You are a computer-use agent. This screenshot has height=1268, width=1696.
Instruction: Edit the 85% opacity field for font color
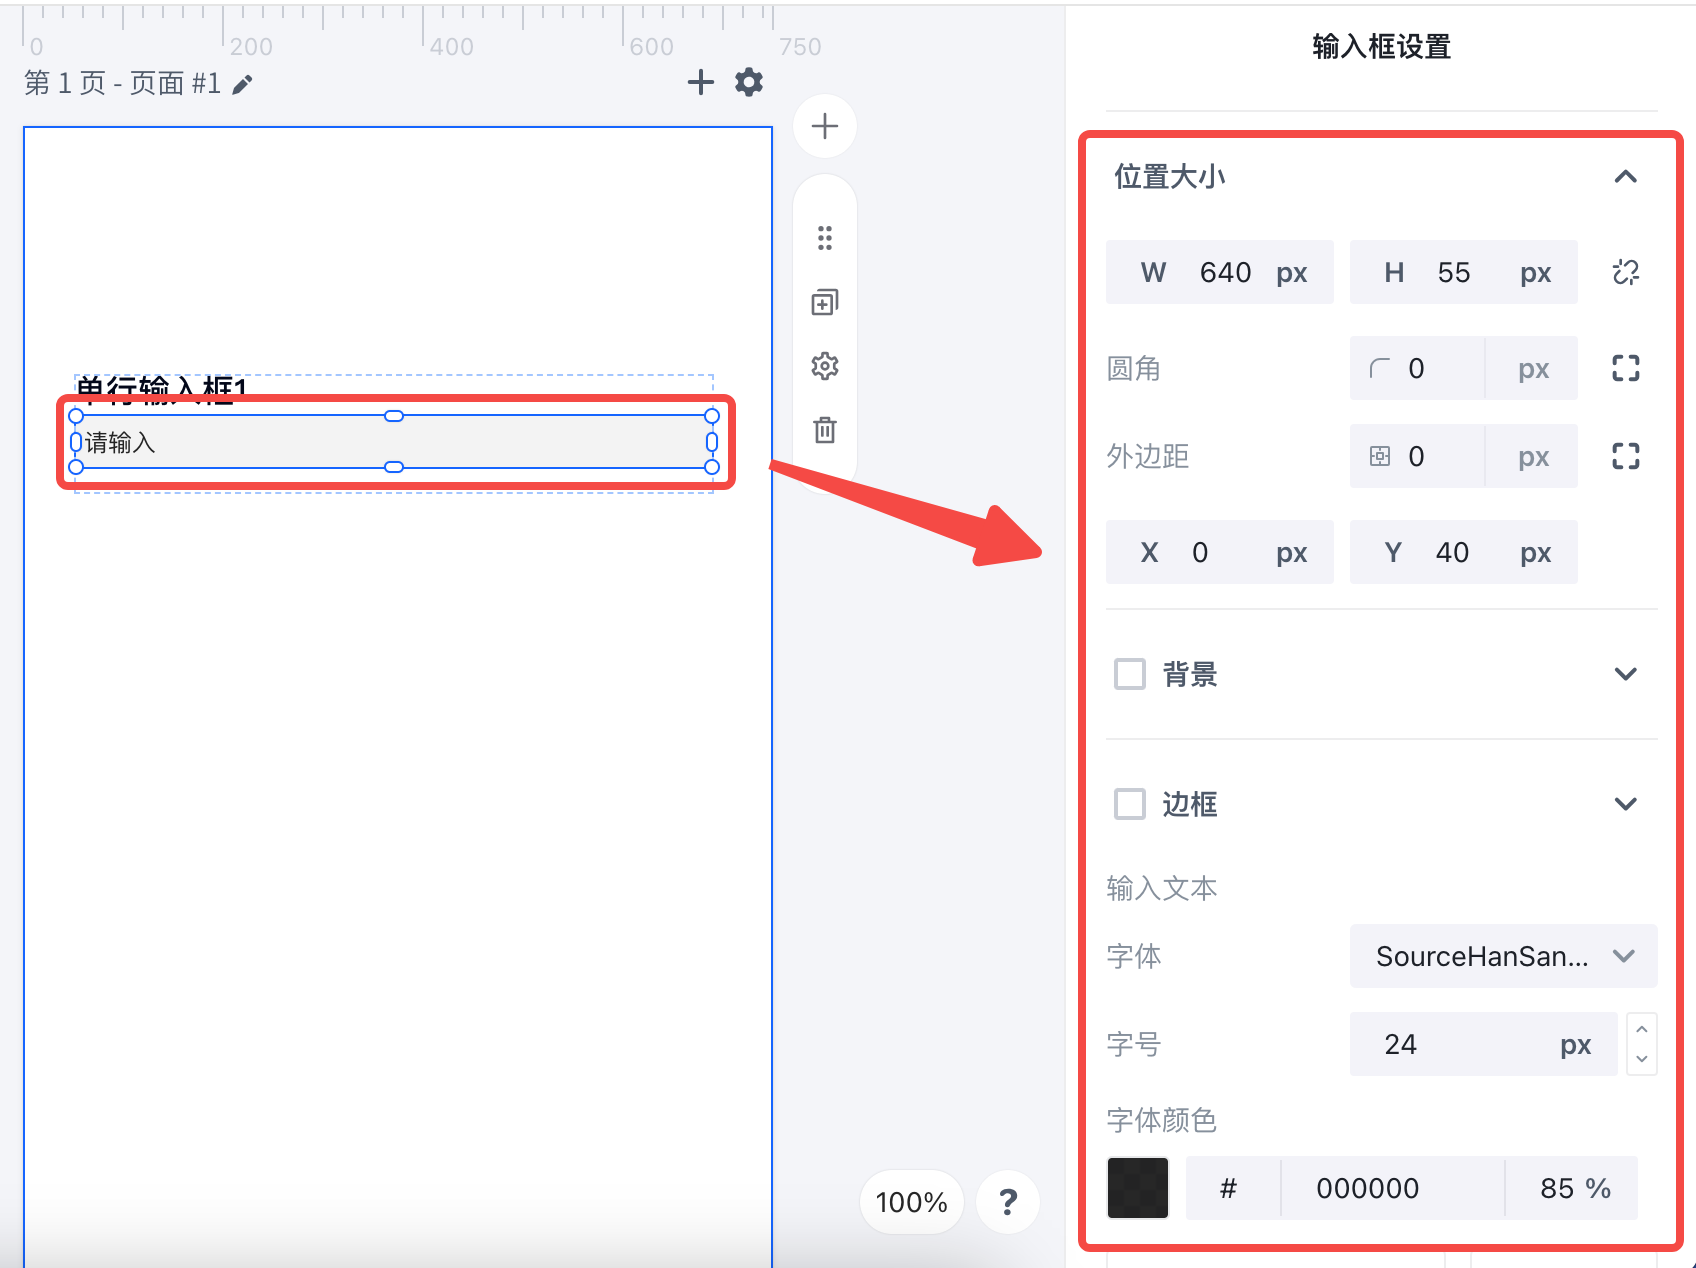click(x=1571, y=1188)
